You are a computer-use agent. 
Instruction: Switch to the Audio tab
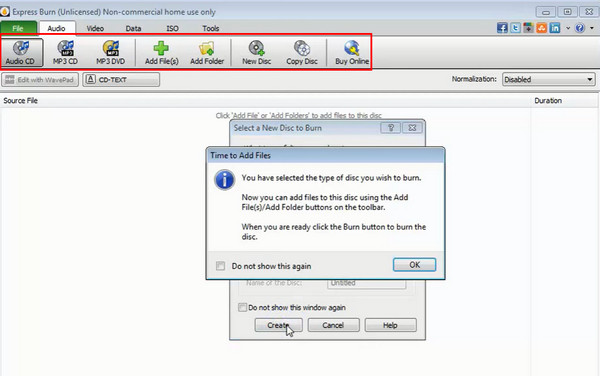coord(56,28)
